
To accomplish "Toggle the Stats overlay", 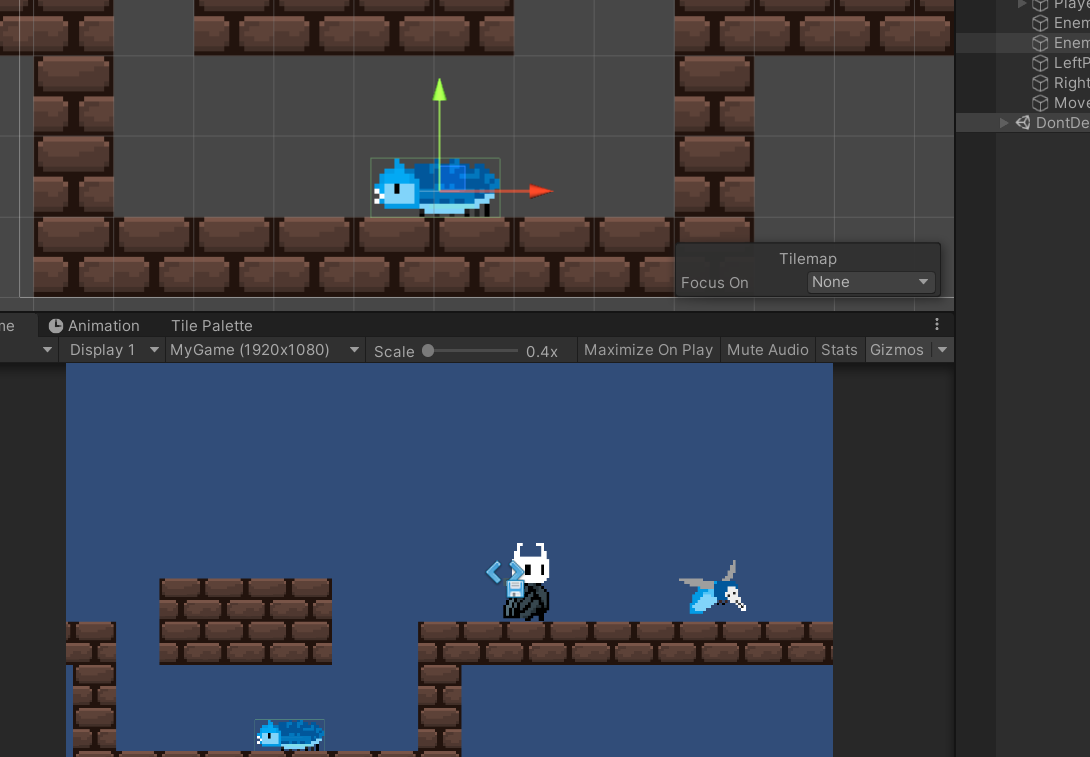I will pos(839,350).
